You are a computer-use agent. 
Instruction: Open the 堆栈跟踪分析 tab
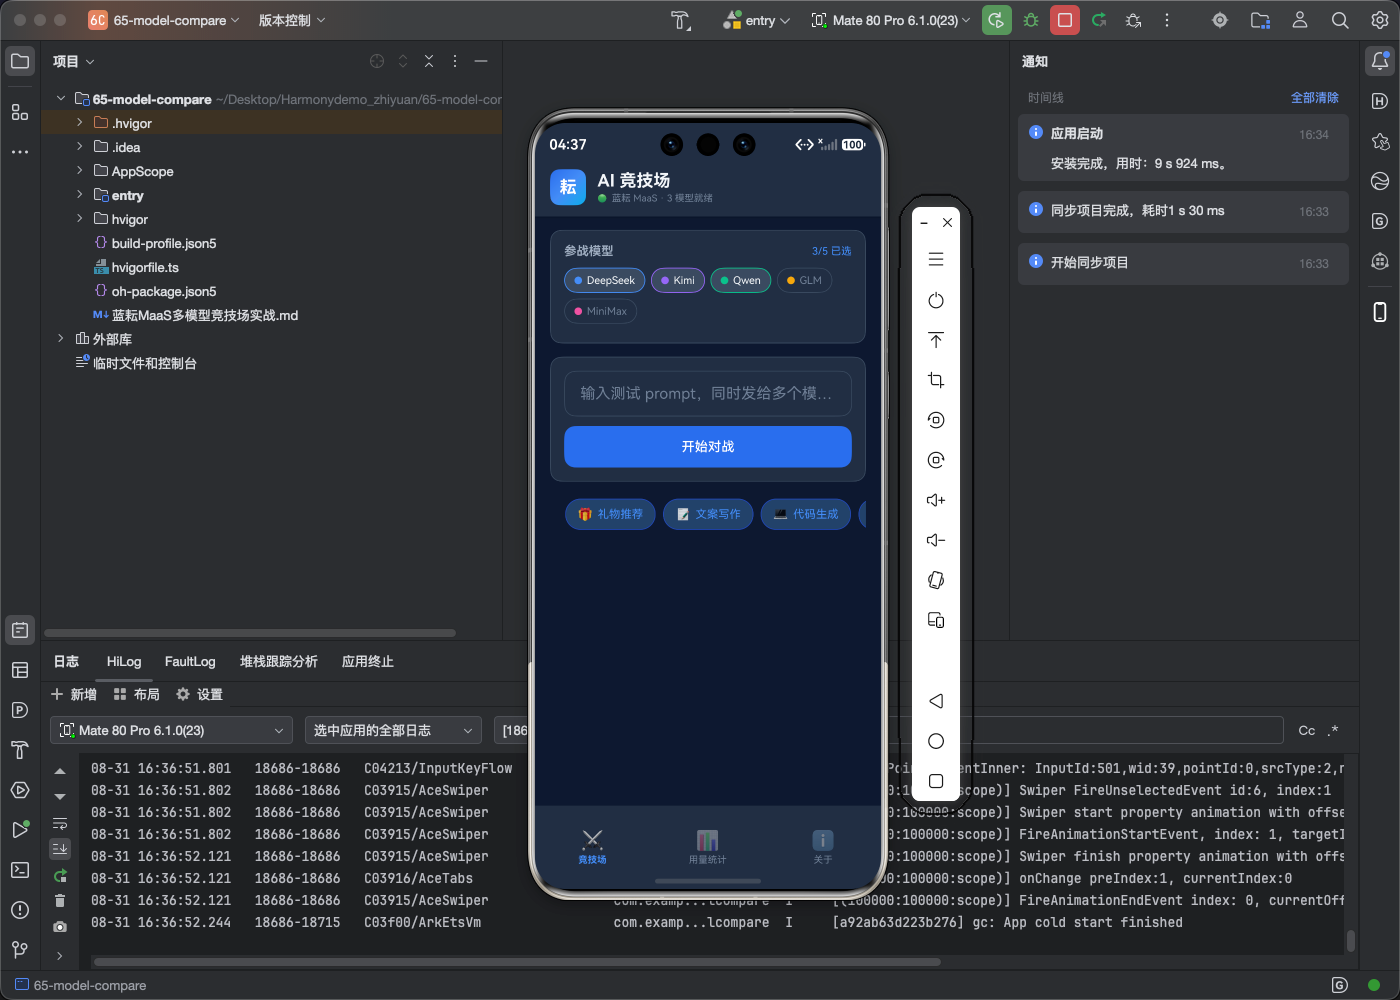[x=279, y=662]
